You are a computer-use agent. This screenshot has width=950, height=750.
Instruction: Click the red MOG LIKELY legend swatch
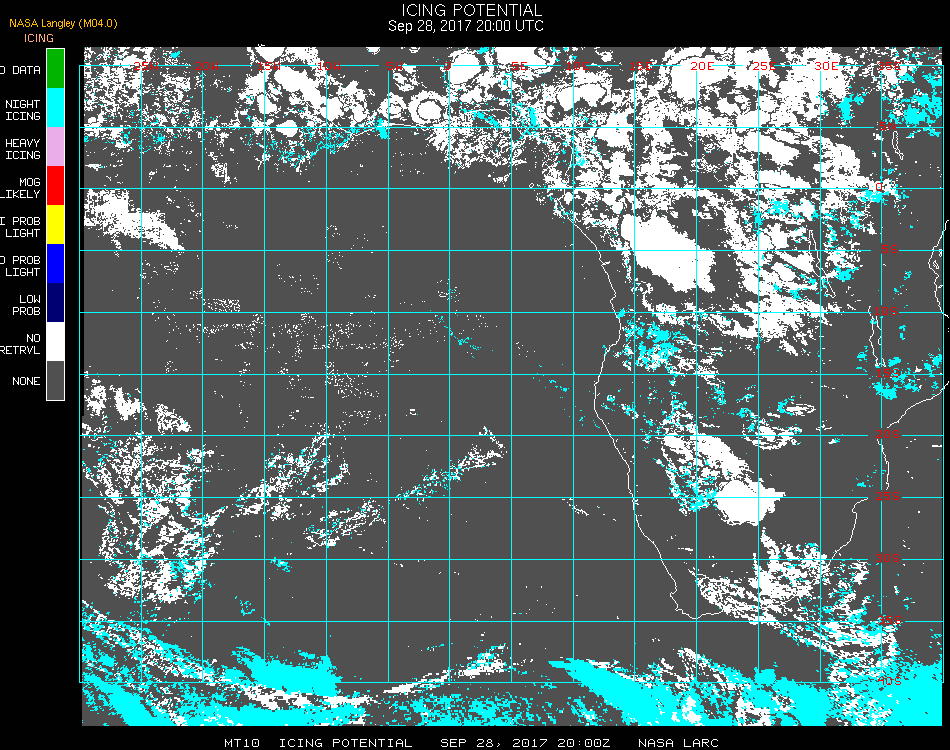coord(56,186)
